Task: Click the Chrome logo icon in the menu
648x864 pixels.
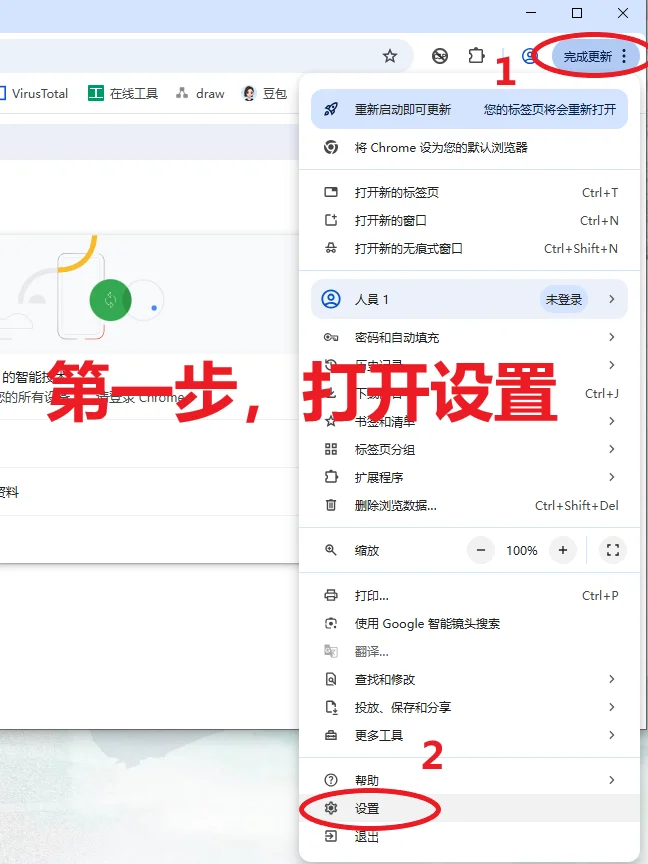Action: [331, 147]
